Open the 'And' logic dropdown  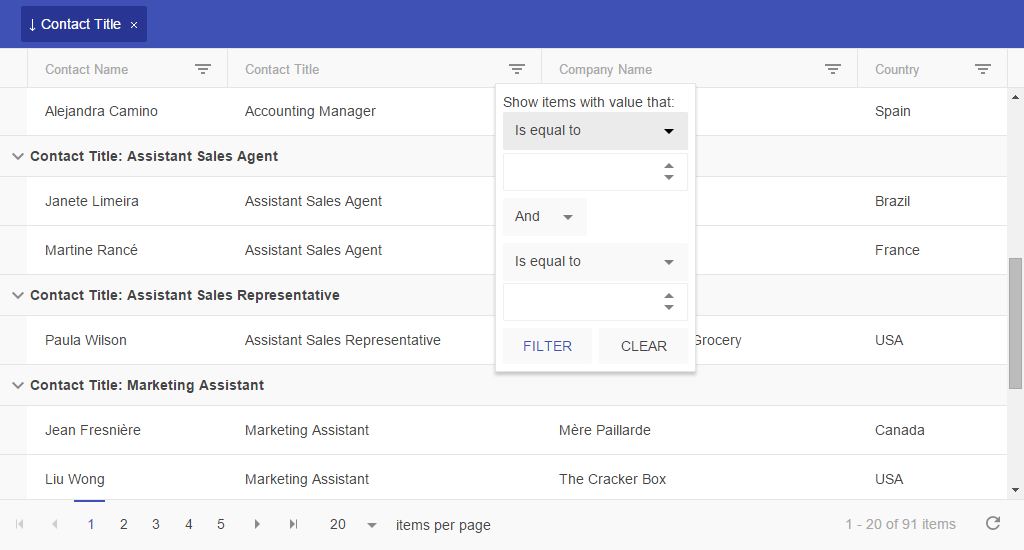[x=545, y=217]
